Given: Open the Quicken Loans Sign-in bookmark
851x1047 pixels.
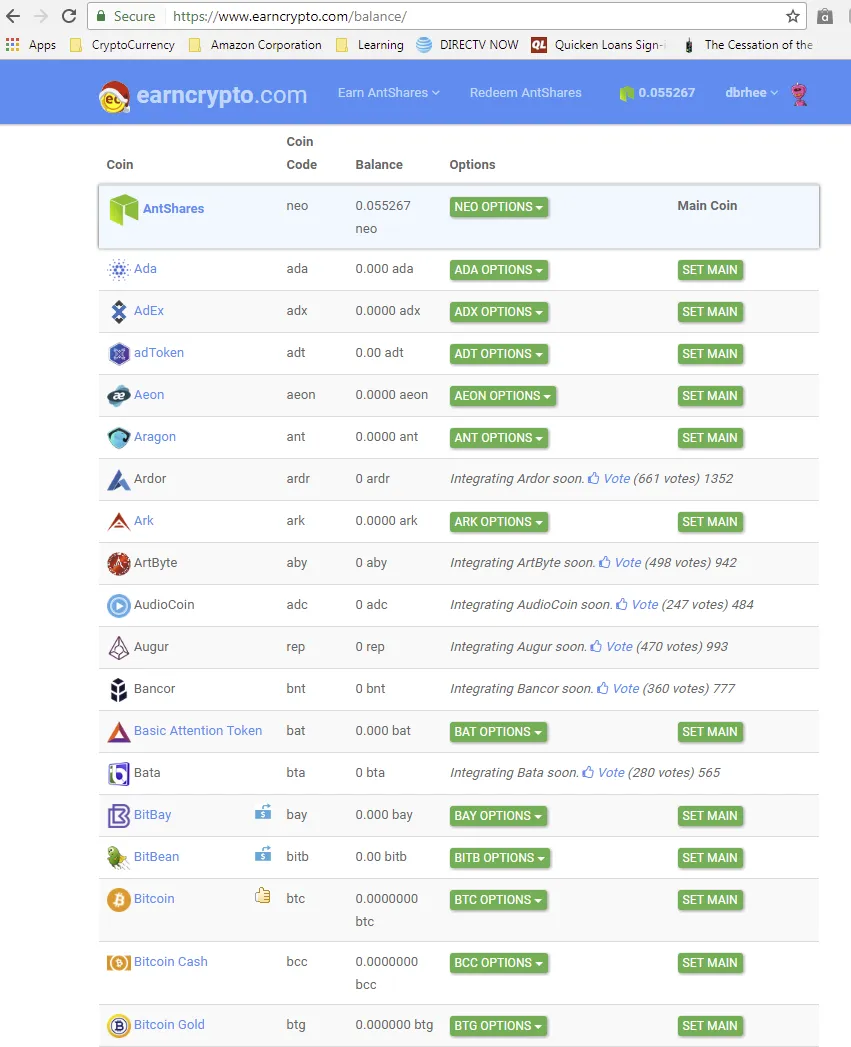Looking at the screenshot, I should (599, 45).
